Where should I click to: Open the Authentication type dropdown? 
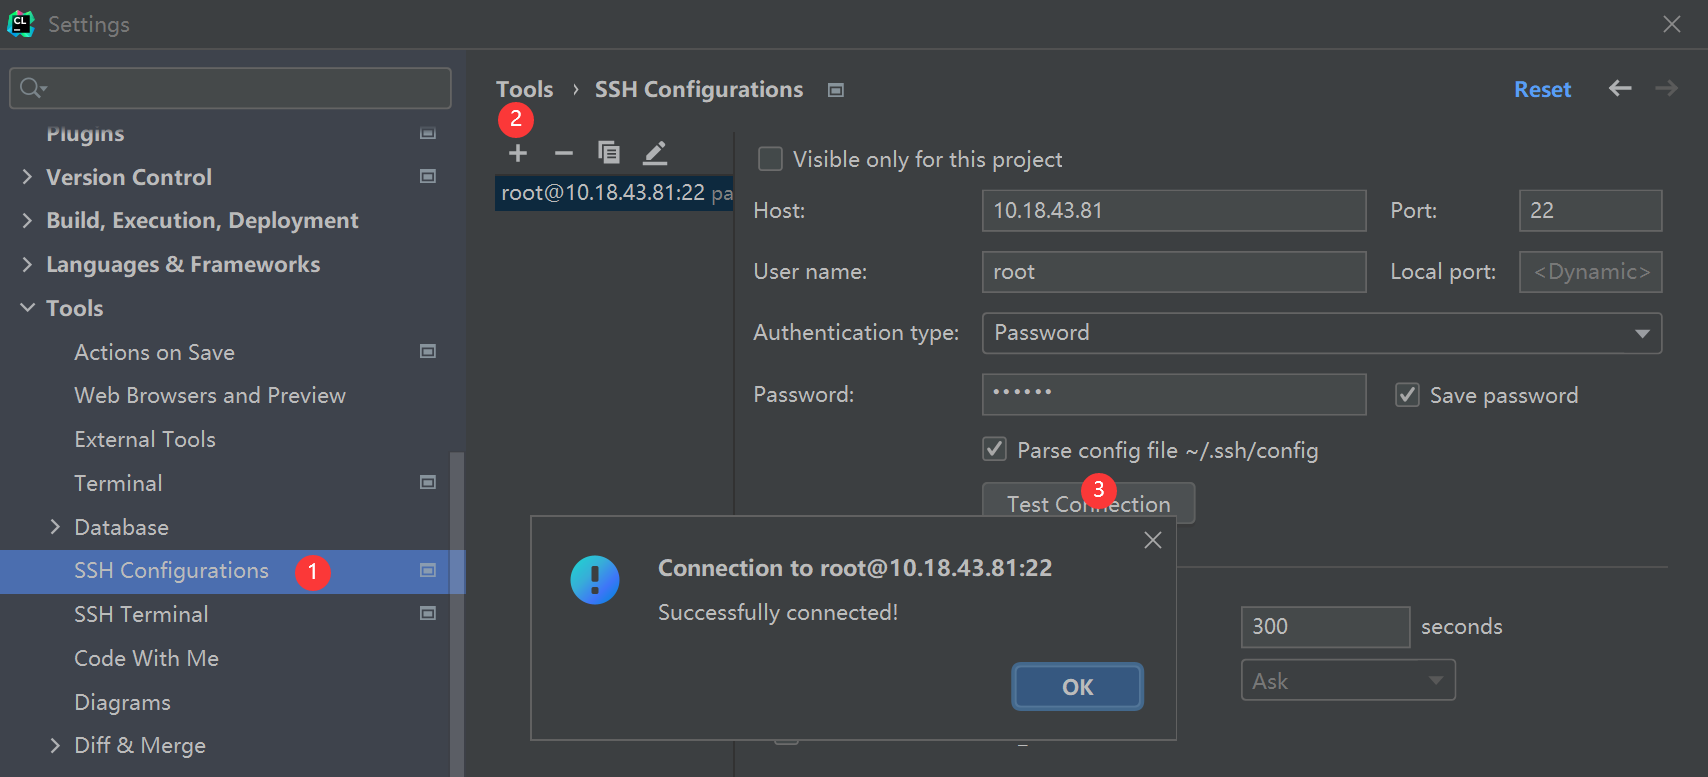tap(1322, 333)
